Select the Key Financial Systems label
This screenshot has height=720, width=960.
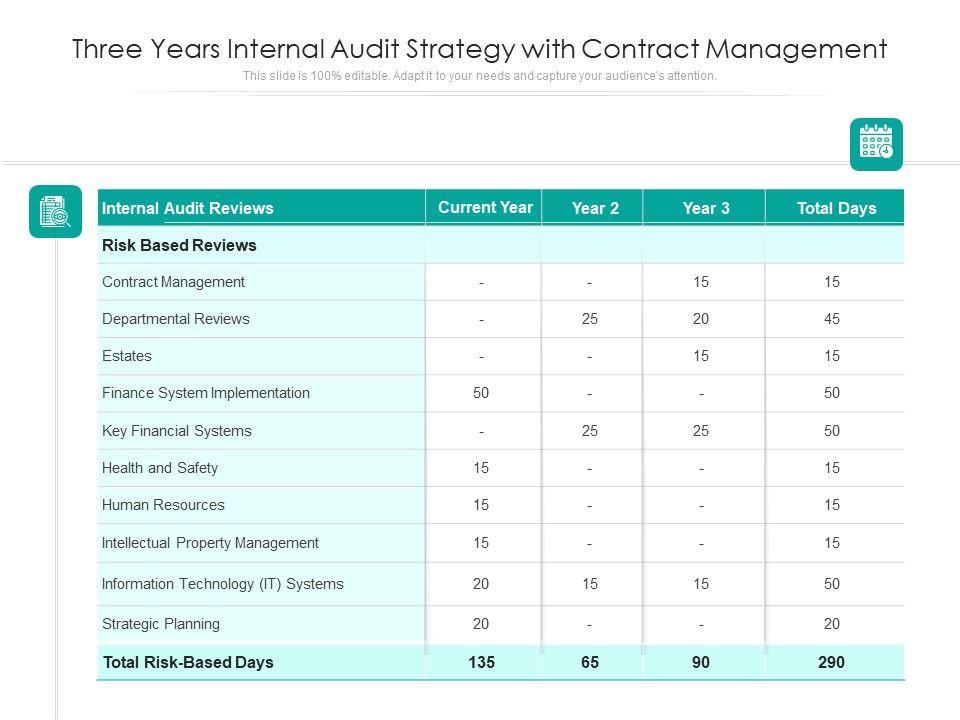177,431
